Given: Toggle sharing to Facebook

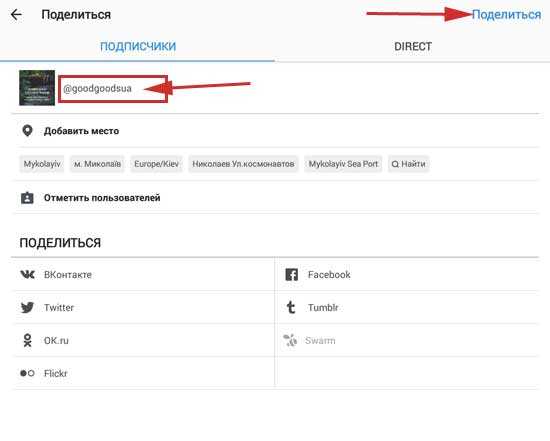Looking at the screenshot, I should (x=407, y=274).
